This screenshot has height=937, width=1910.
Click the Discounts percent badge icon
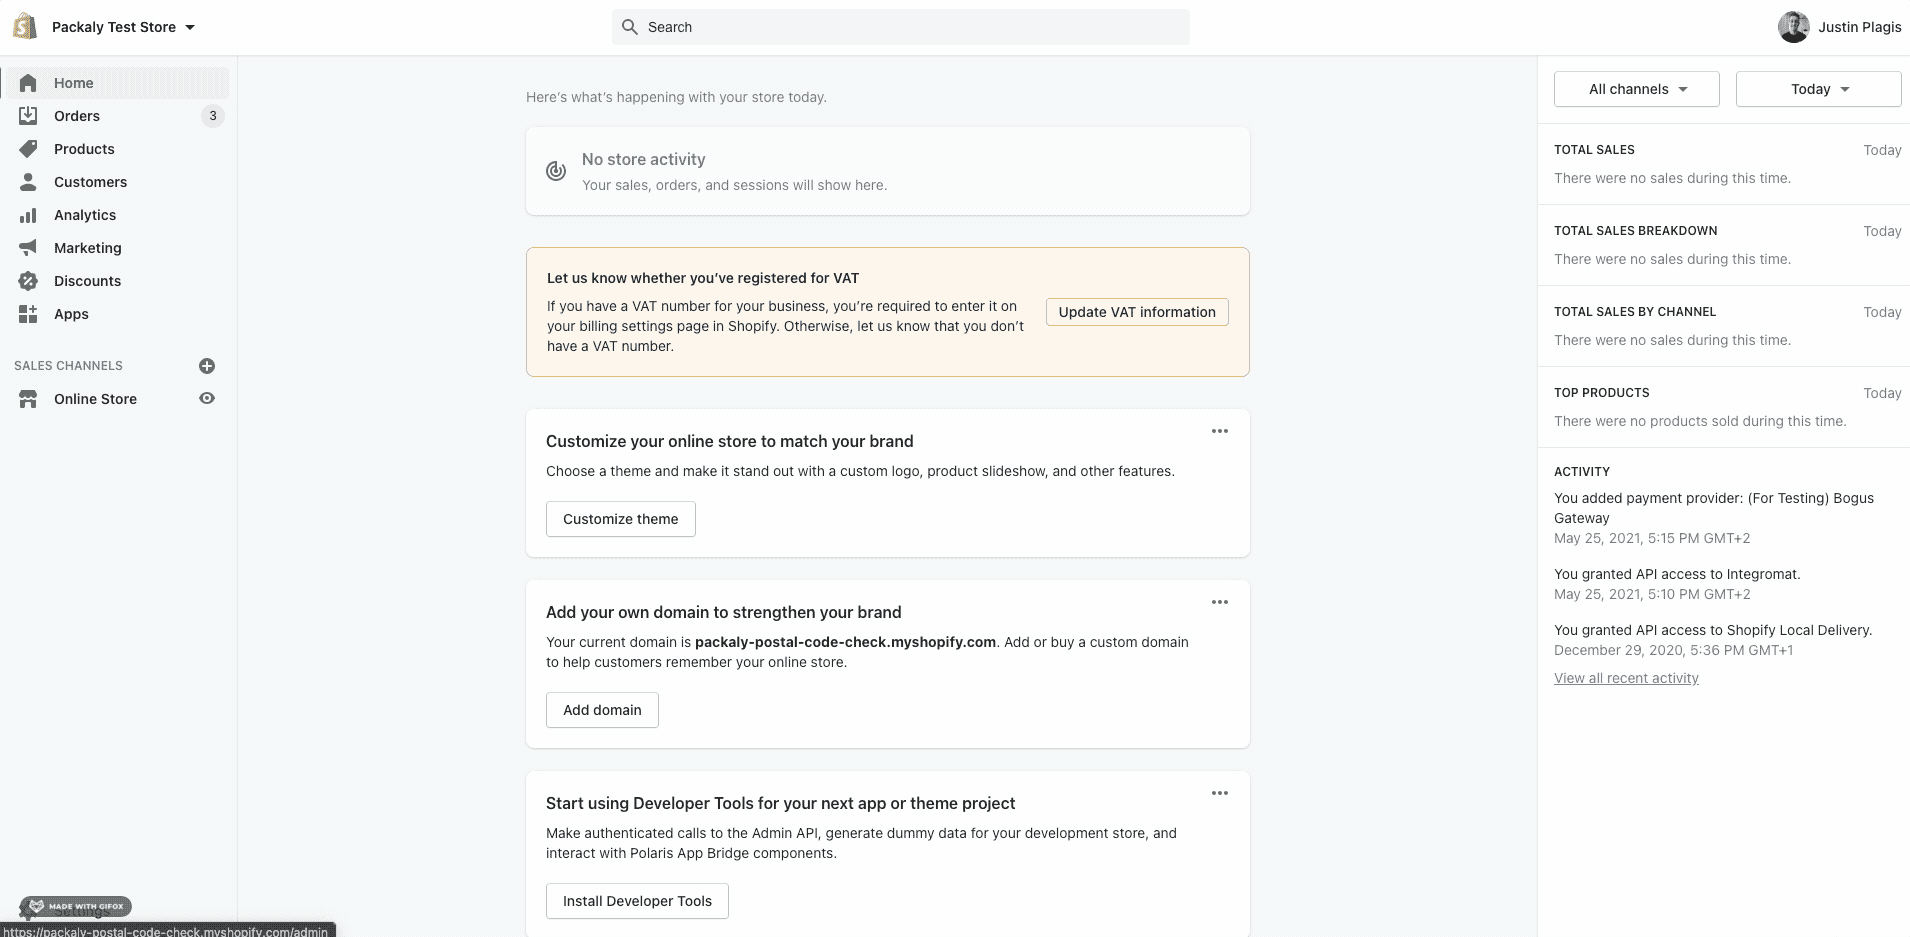(28, 281)
